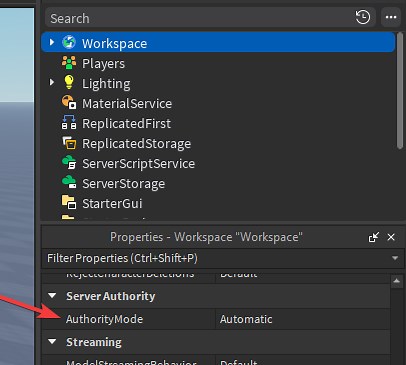This screenshot has width=406, height=365.
Task: Click the ServerStorage cloud icon
Action: (x=69, y=182)
